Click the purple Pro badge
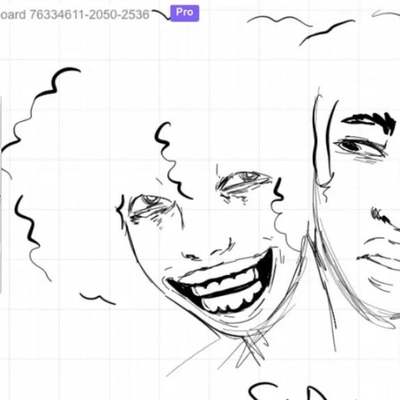Screen dimensions: 400x400 pos(185,13)
